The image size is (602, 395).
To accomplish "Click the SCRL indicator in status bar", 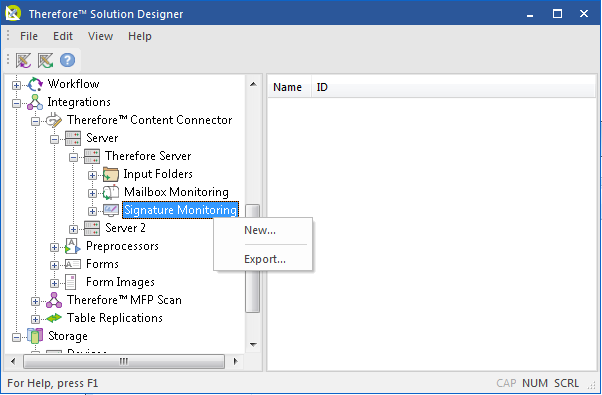I will [x=566, y=383].
